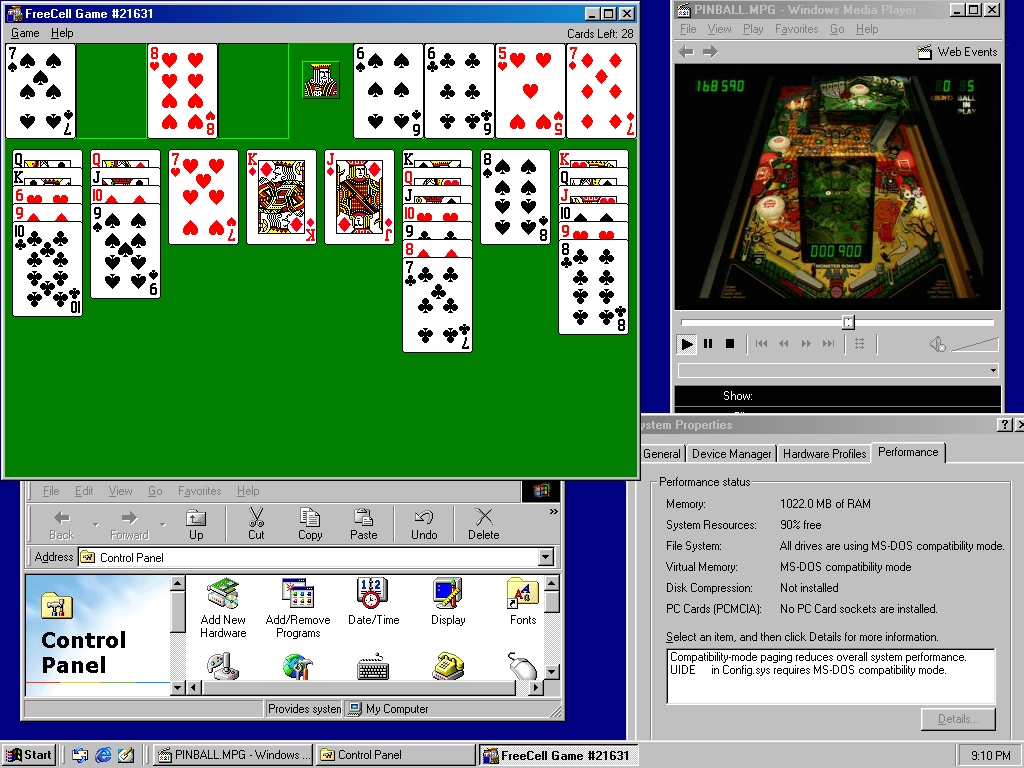
Task: Switch to the General tab
Action: click(662, 454)
